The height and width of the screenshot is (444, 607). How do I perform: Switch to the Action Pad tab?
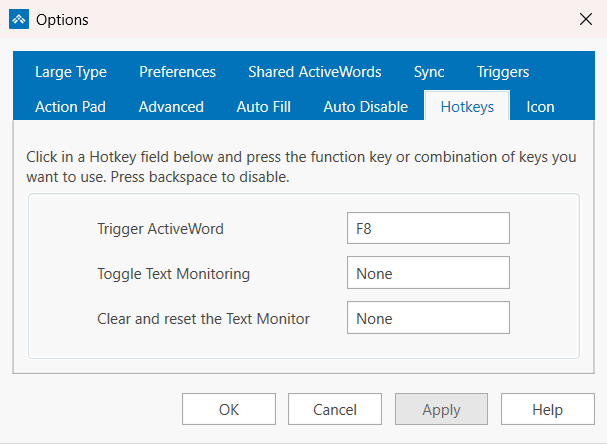(x=70, y=107)
